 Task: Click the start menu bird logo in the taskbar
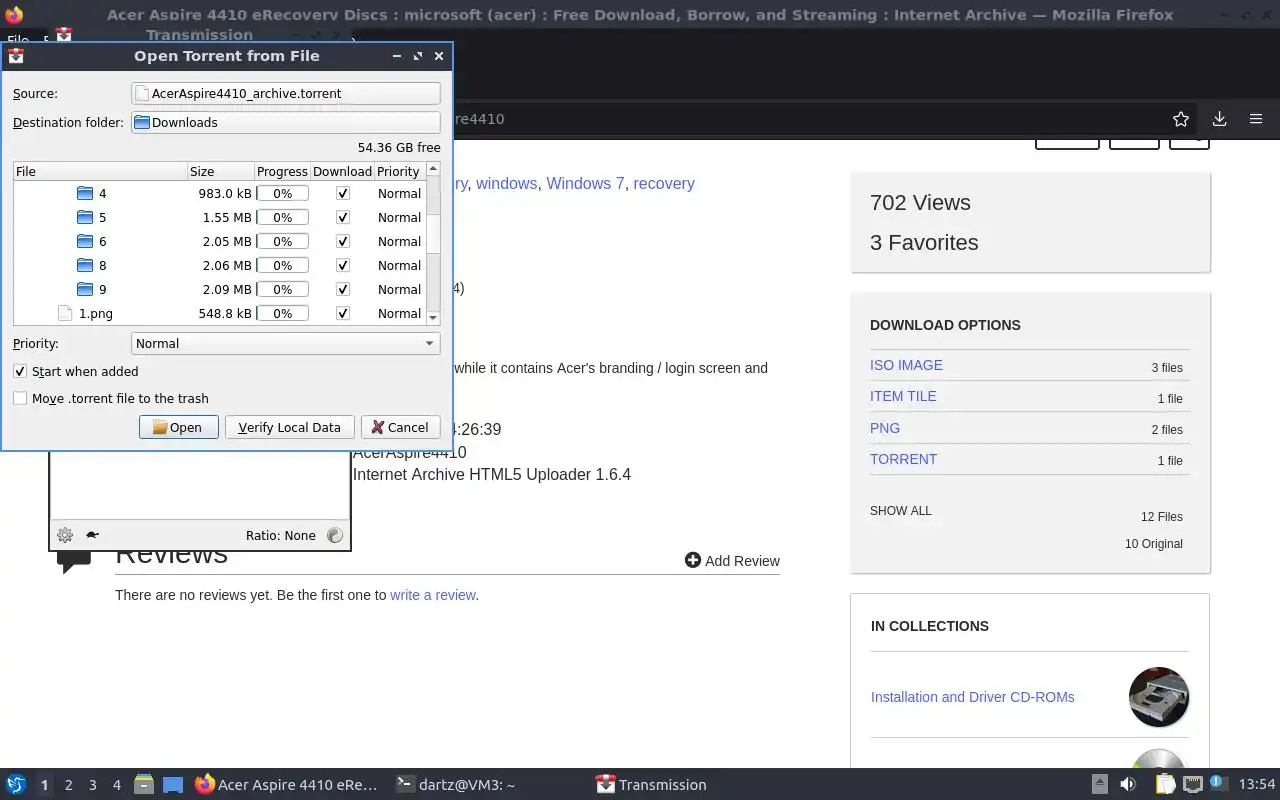(16, 784)
